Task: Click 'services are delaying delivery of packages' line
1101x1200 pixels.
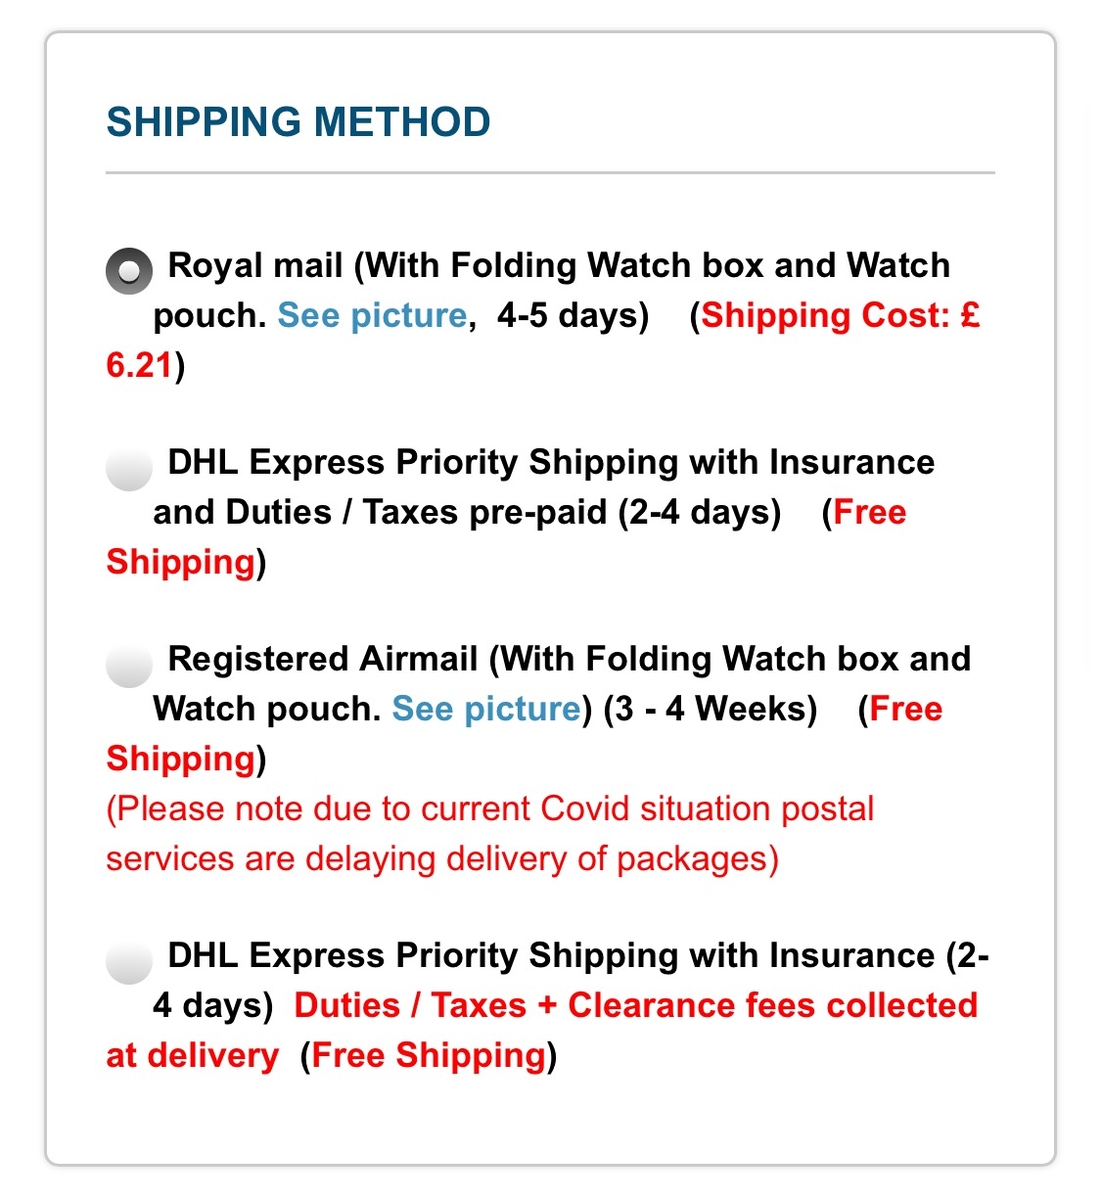Action: 442,859
